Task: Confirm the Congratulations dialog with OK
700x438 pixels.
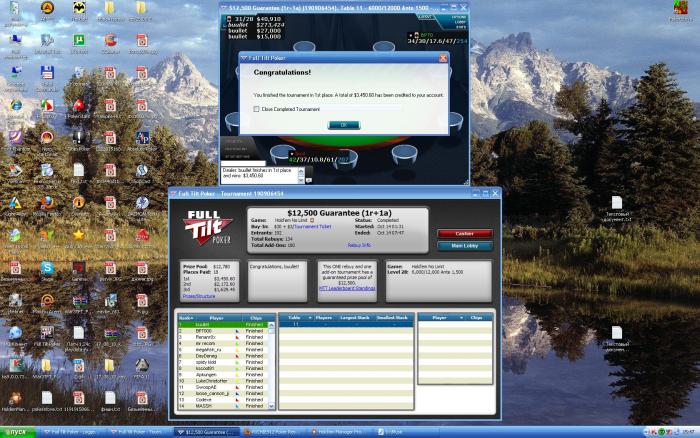Action: [x=343, y=125]
